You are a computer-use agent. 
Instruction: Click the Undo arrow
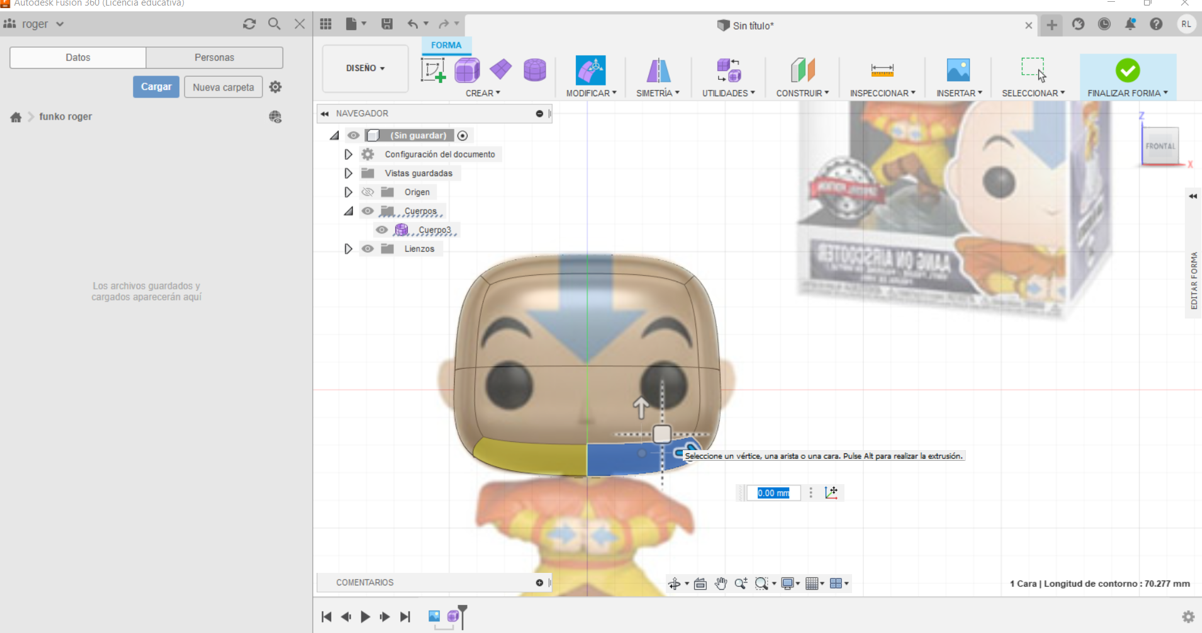[413, 24]
